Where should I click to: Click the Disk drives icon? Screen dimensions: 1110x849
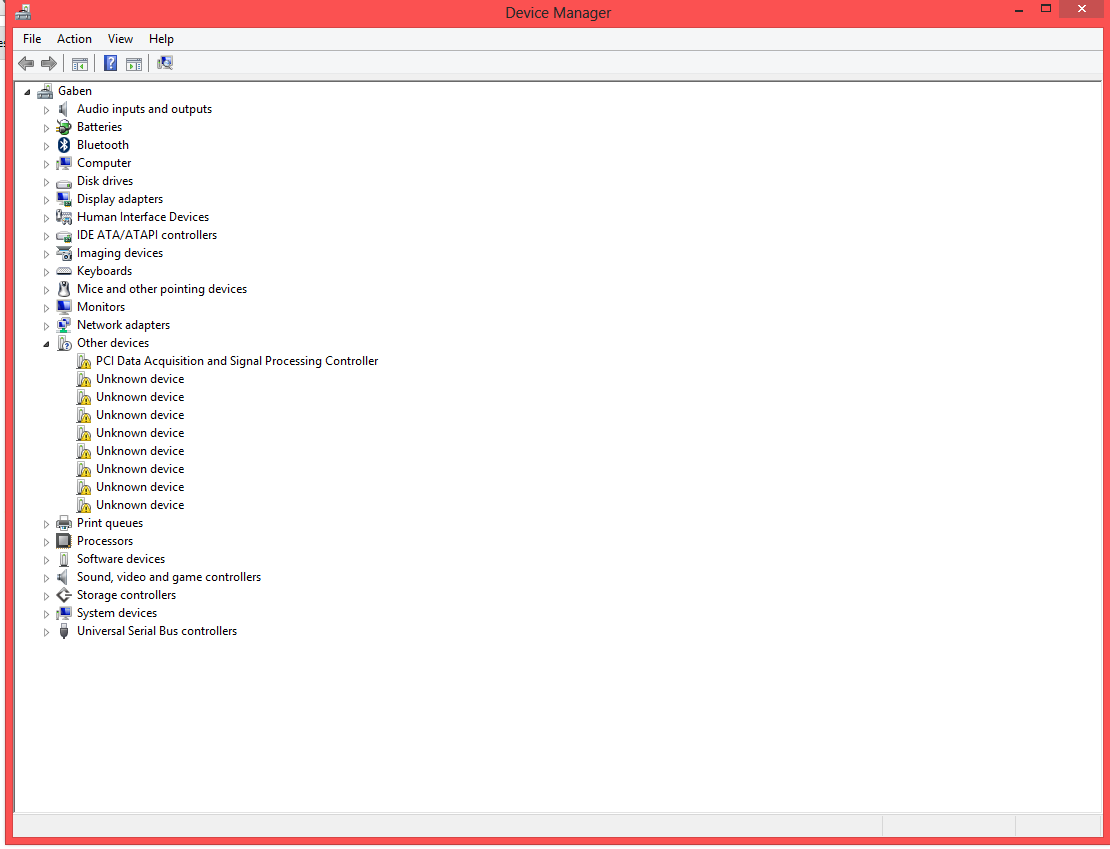click(64, 182)
